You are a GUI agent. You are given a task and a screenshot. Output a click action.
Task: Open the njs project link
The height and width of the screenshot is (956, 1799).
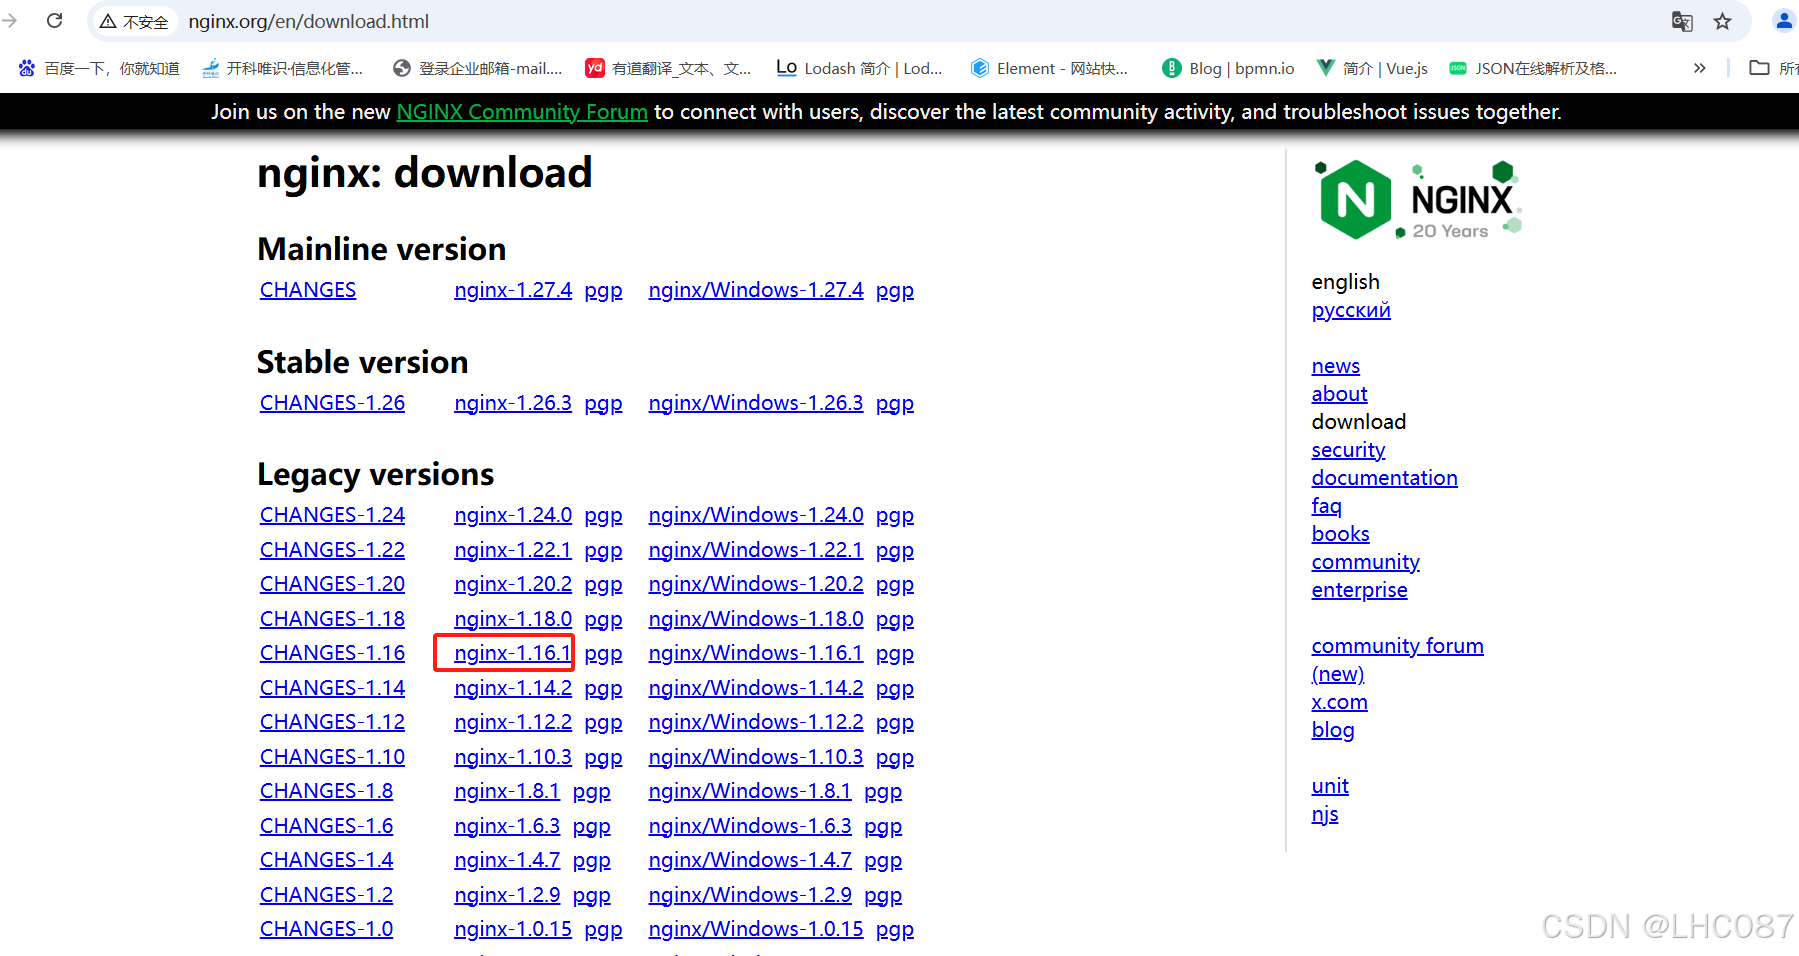[x=1325, y=814]
